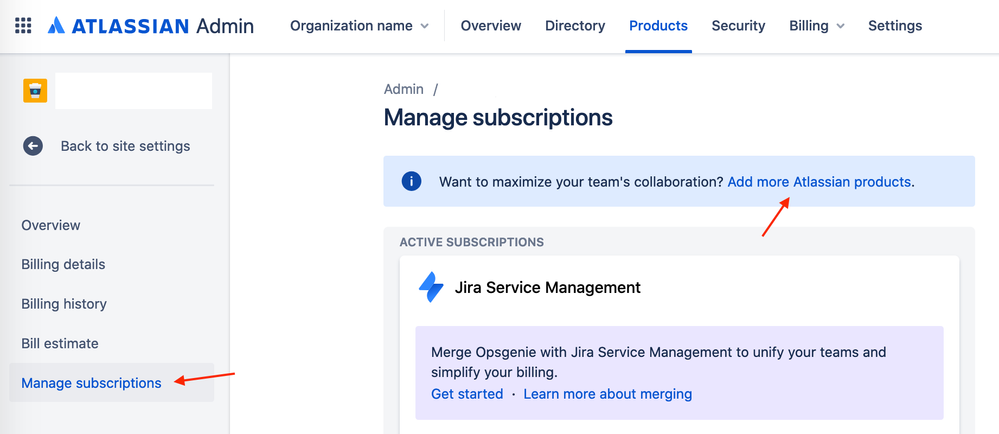The width and height of the screenshot is (999, 434).
Task: Go to the Security tab
Action: click(738, 26)
